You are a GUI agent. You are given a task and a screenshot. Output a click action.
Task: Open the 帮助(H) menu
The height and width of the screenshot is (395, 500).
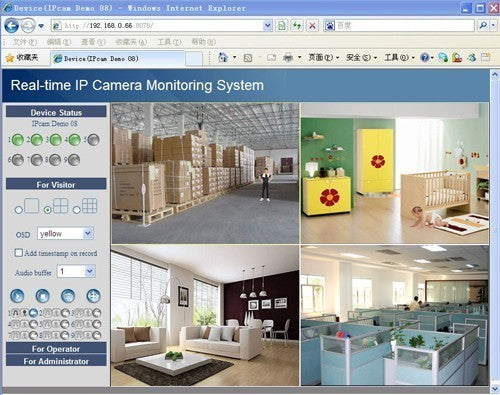coord(203,42)
